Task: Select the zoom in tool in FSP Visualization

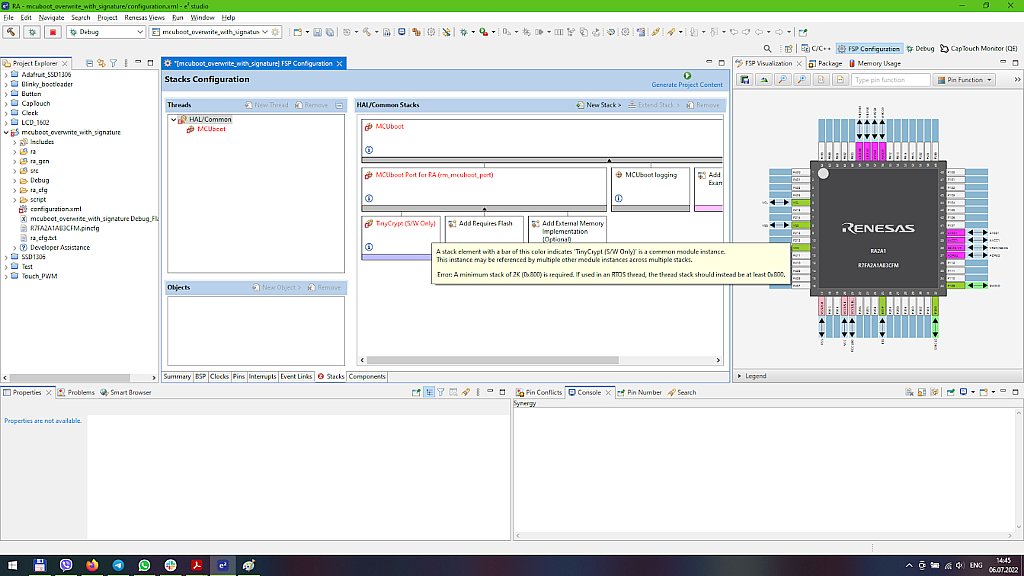Action: (x=782, y=79)
